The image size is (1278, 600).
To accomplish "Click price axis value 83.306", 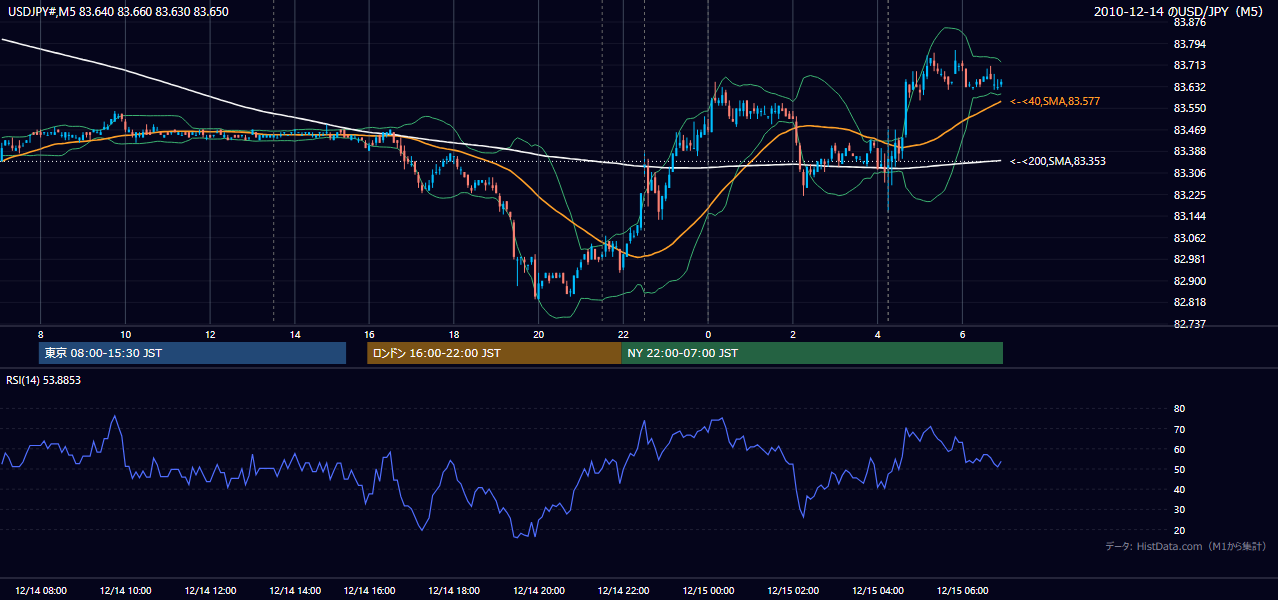I will click(x=1188, y=173).
